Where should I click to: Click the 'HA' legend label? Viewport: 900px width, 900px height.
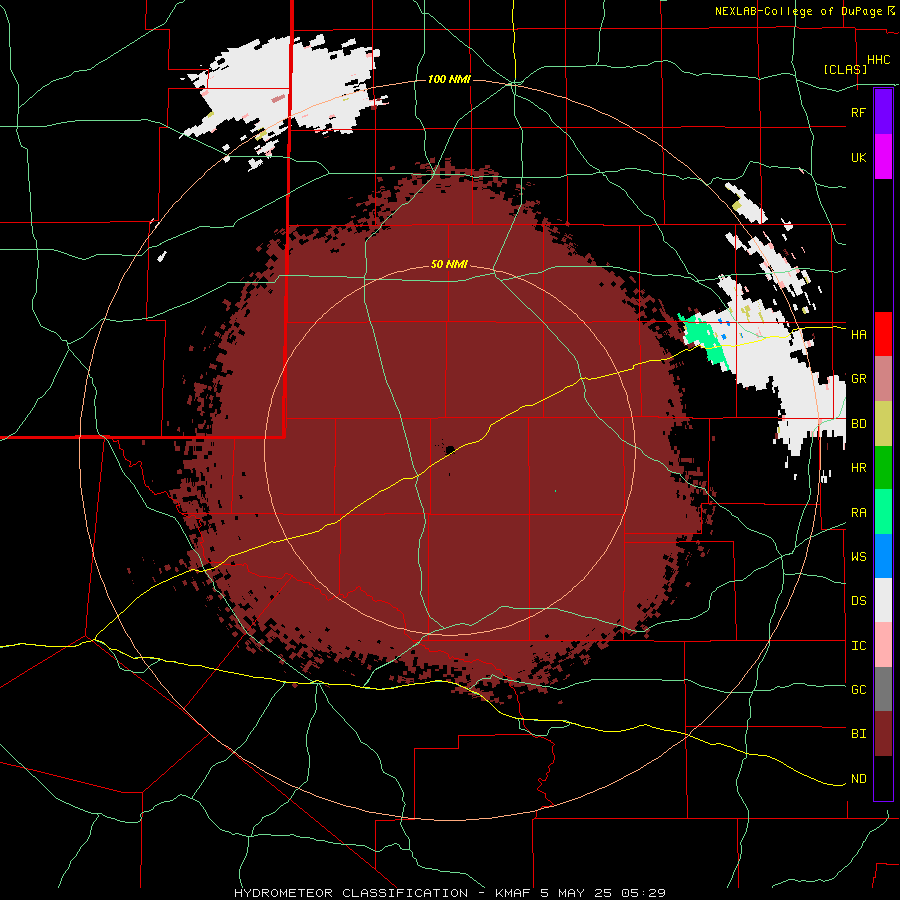pyautogui.click(x=858, y=334)
